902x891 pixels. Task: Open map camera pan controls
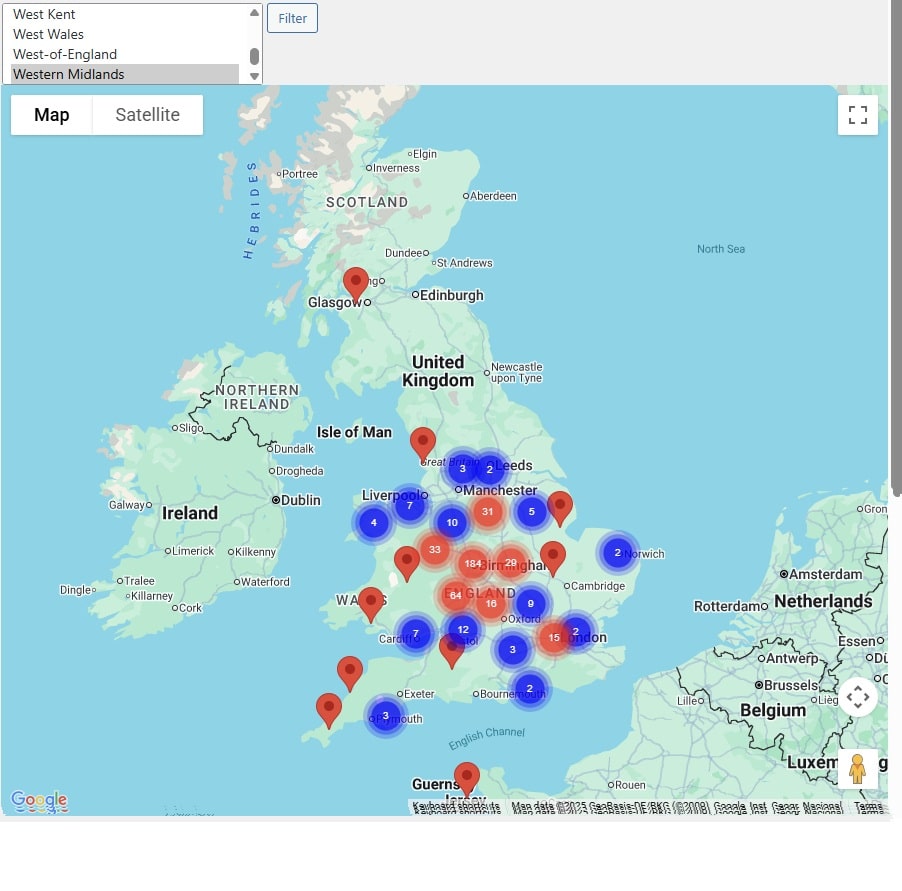[857, 697]
